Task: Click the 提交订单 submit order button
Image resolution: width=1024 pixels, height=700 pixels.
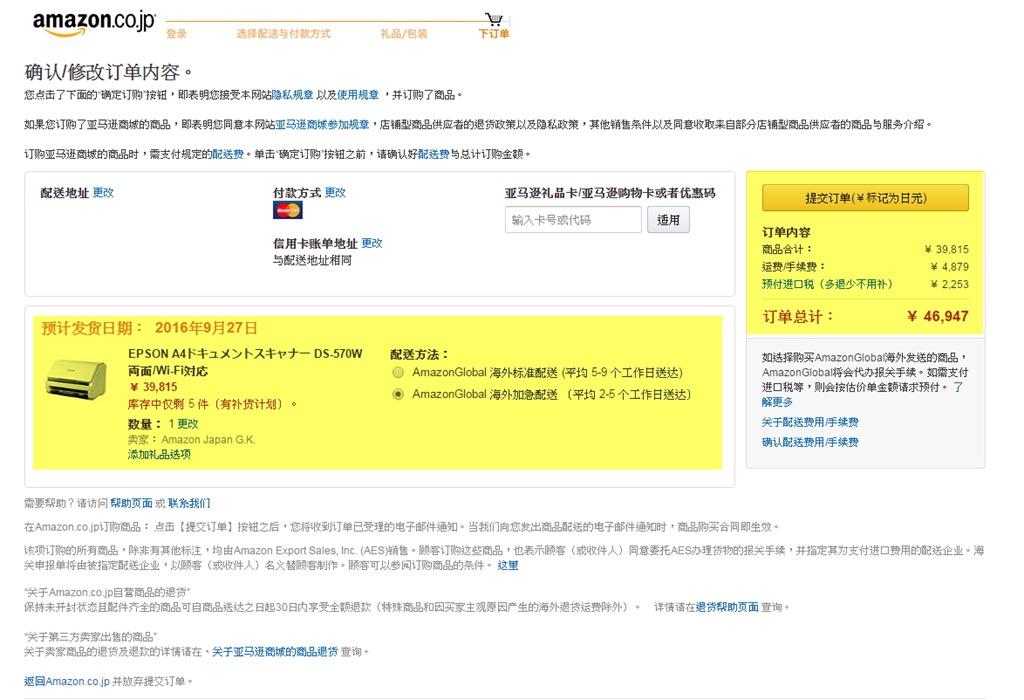Action: point(865,198)
